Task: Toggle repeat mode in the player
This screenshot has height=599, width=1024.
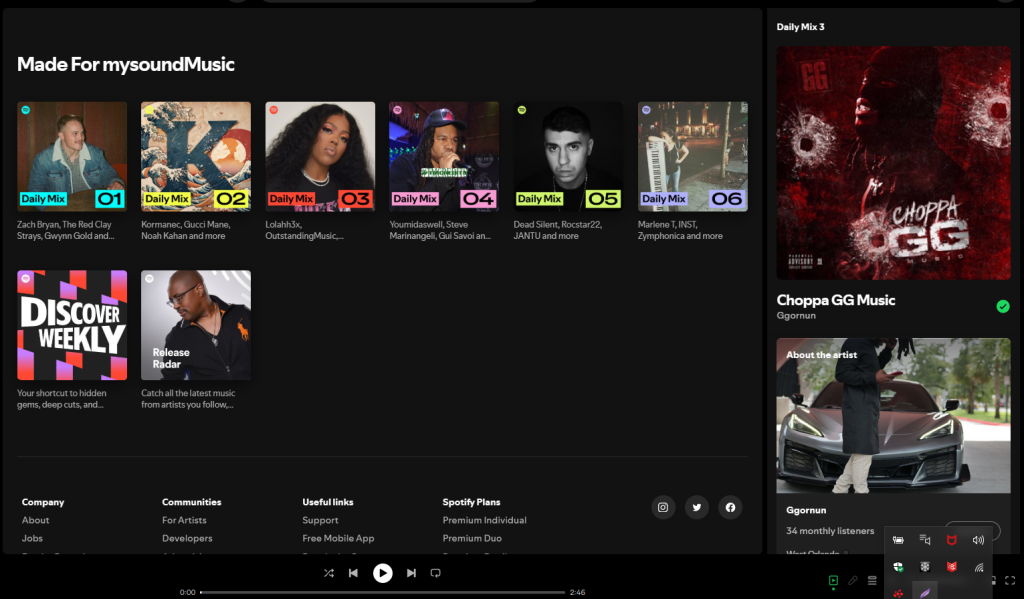Action: (x=436, y=573)
